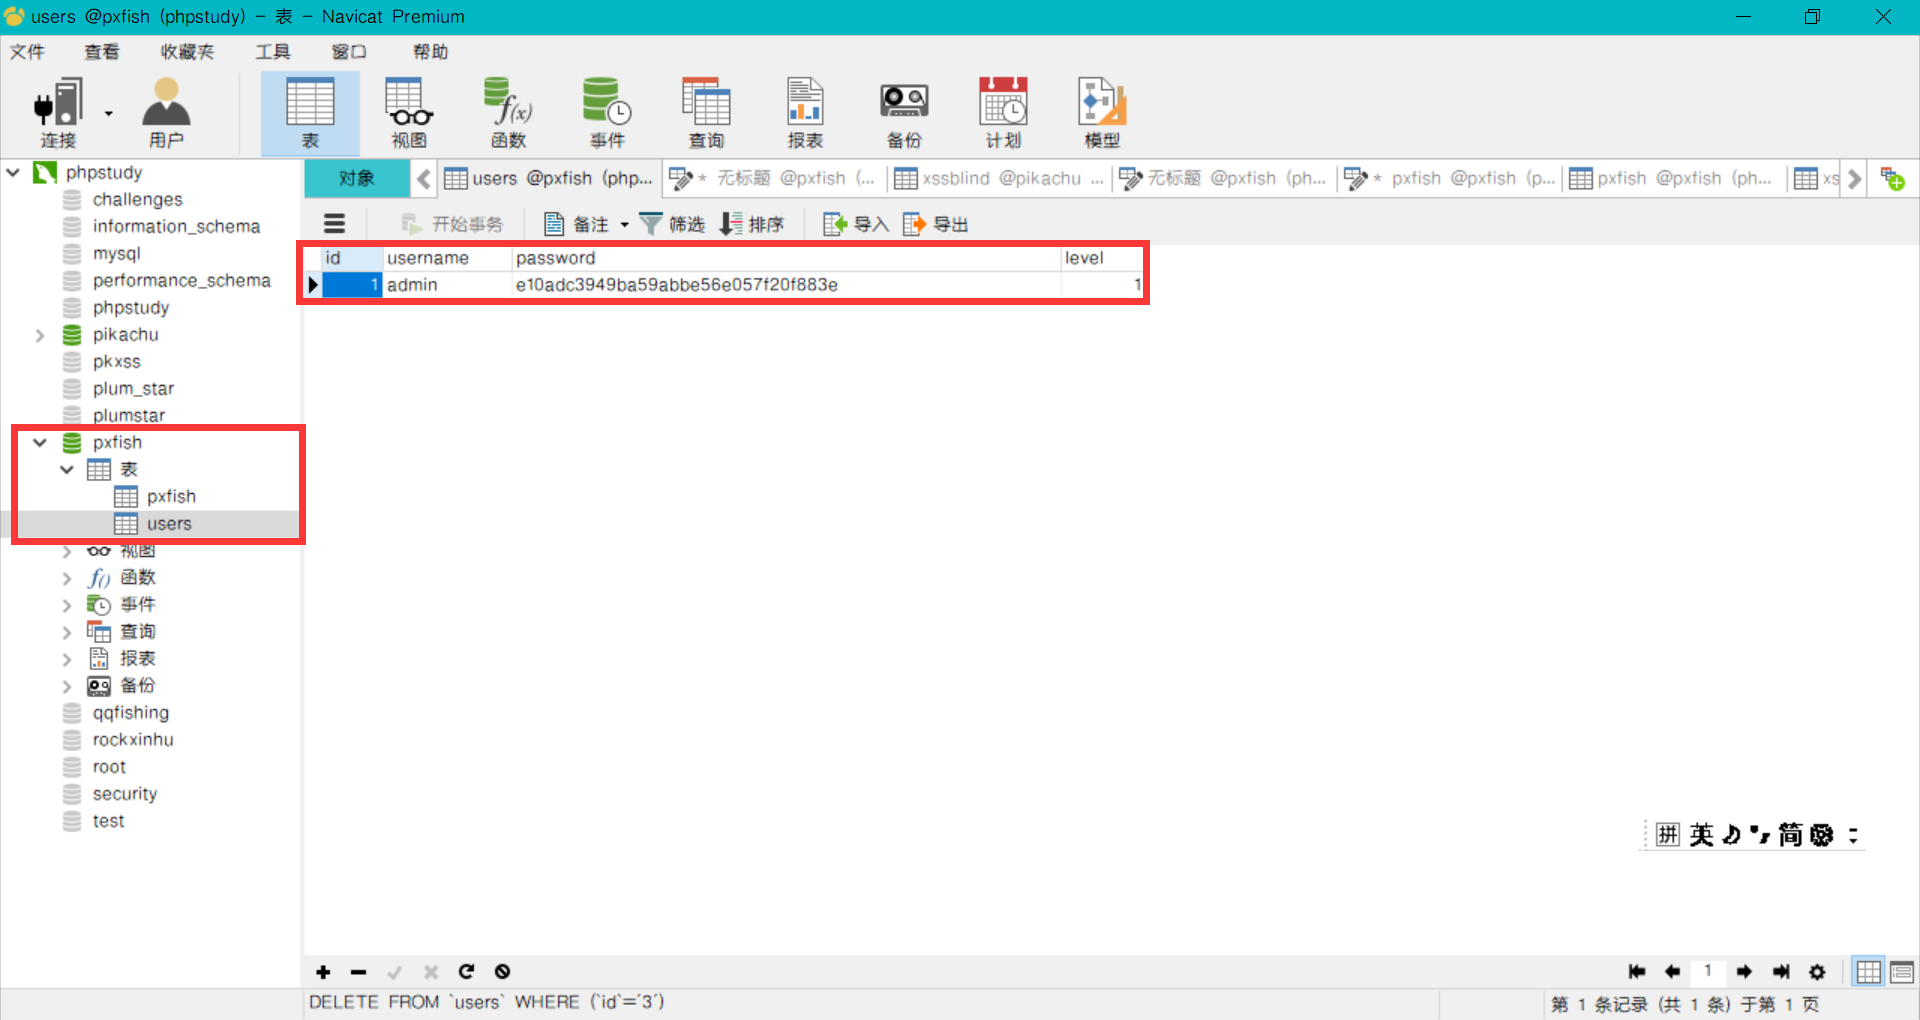The image size is (1920, 1020).
Task: Select the View (视图) toolbar icon
Action: (x=409, y=112)
